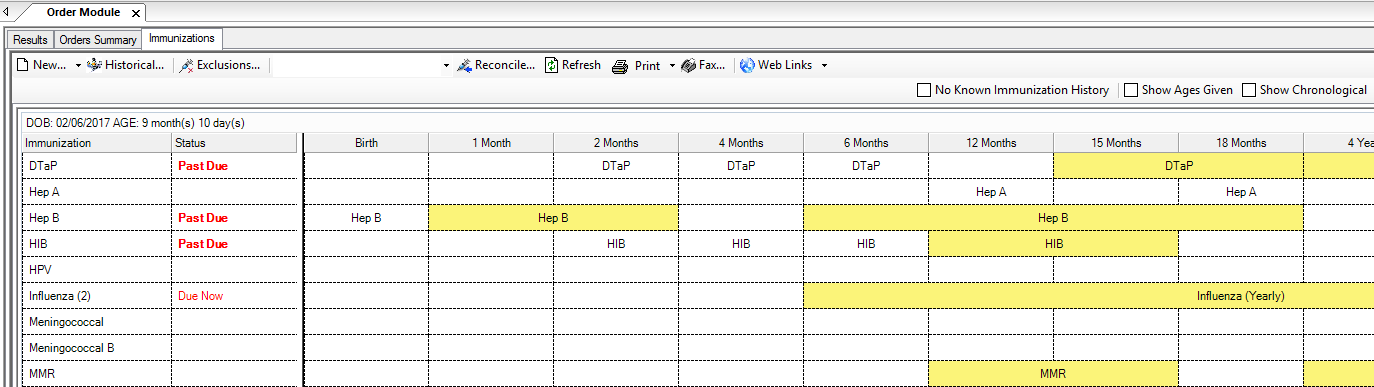Click the left tab scroll arrow

coord(7,11)
